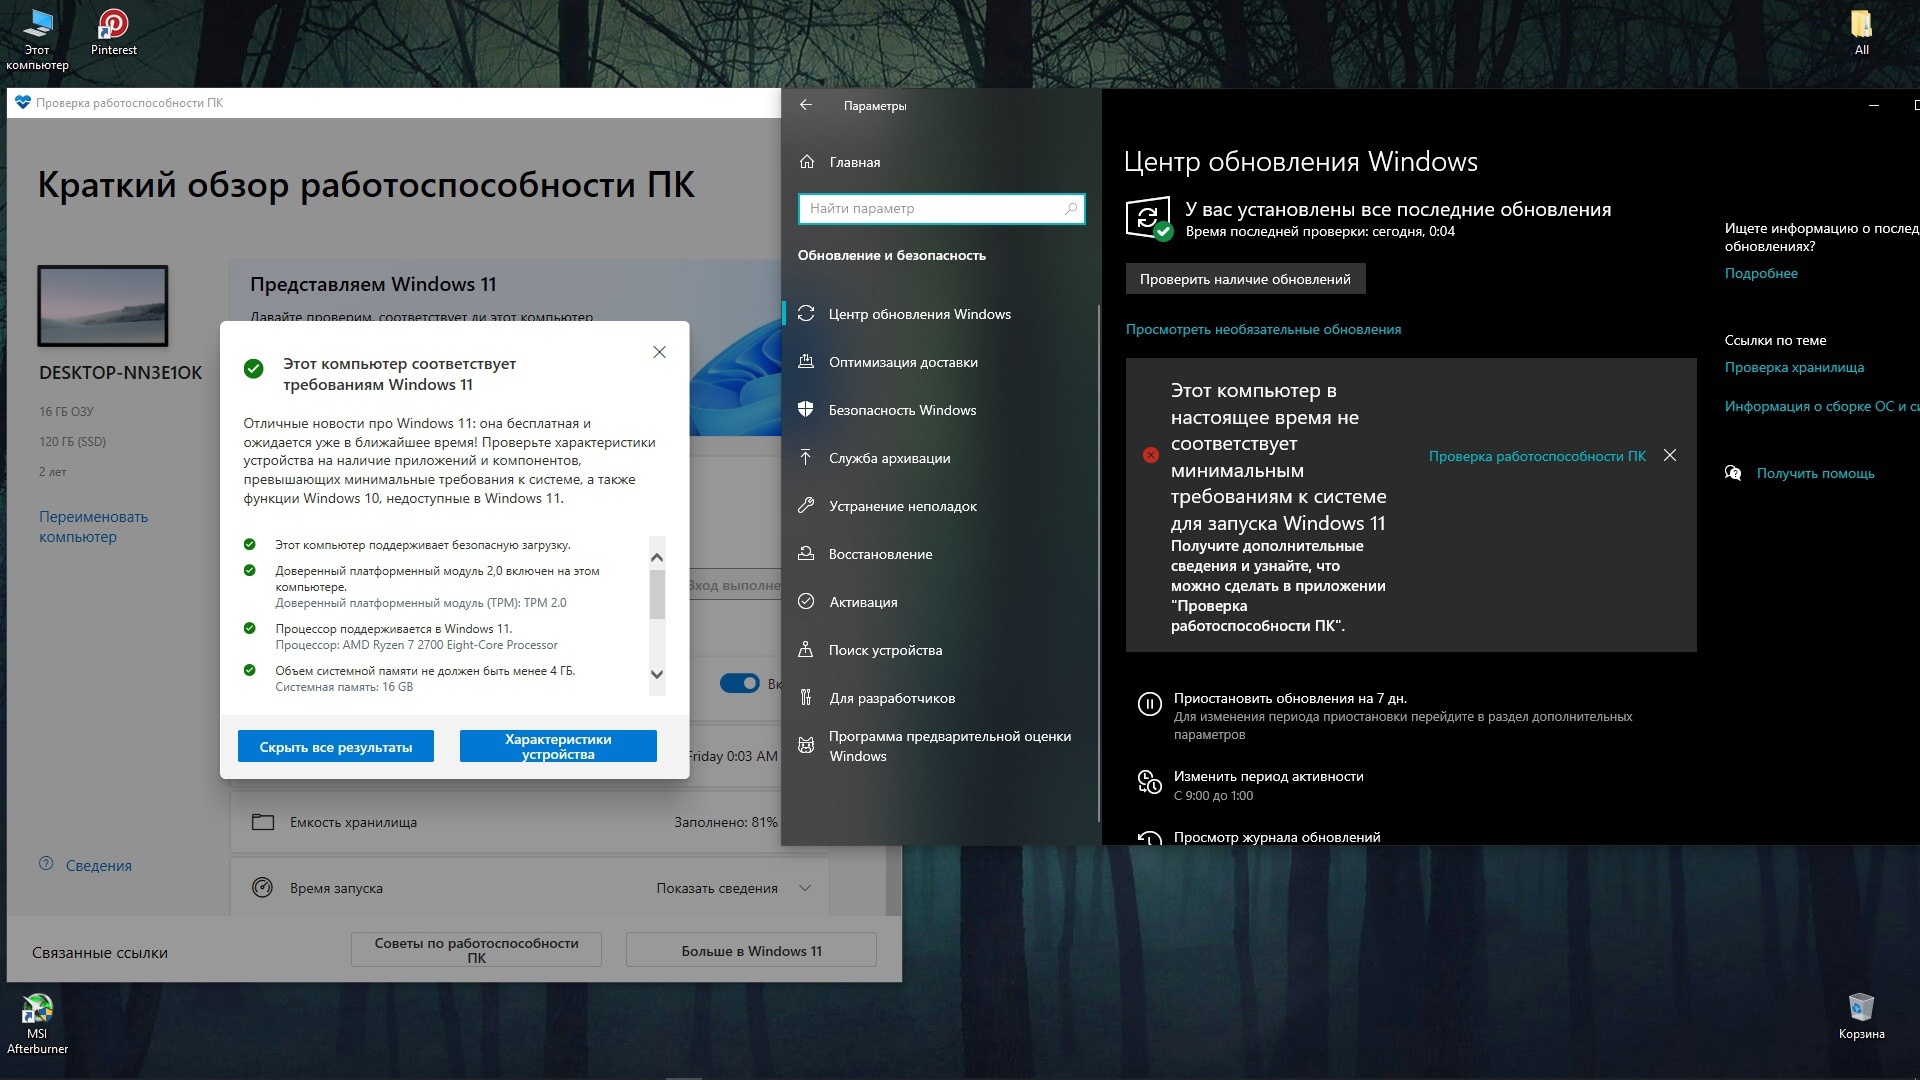Click the Settings back arrow icon
1920x1080 pixels.
point(806,105)
